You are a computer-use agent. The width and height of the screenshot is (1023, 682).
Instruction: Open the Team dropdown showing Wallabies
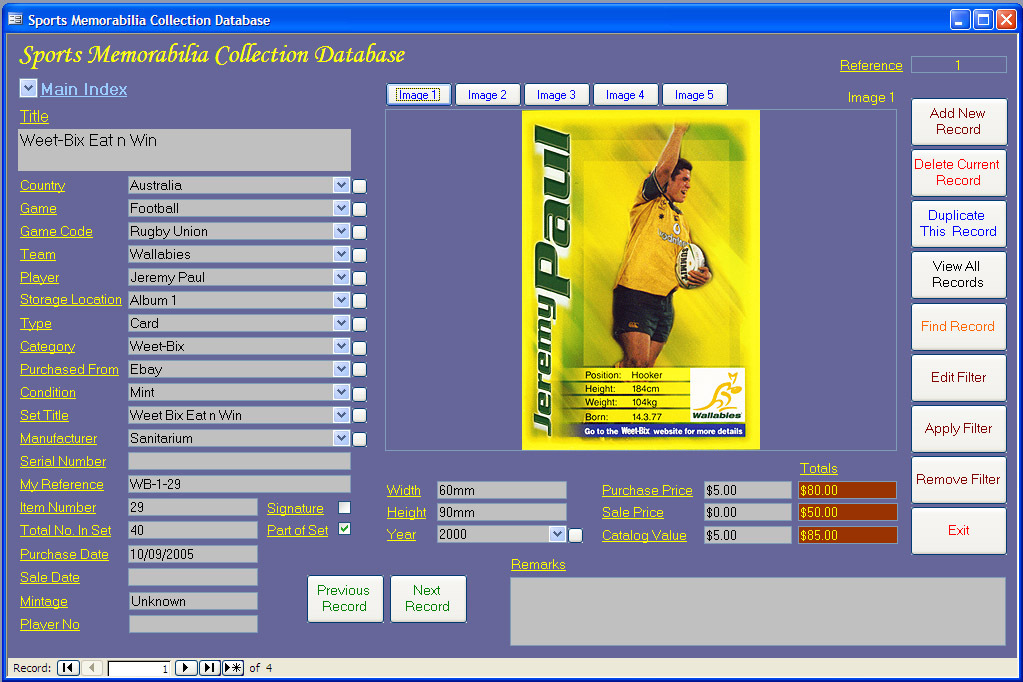(341, 254)
